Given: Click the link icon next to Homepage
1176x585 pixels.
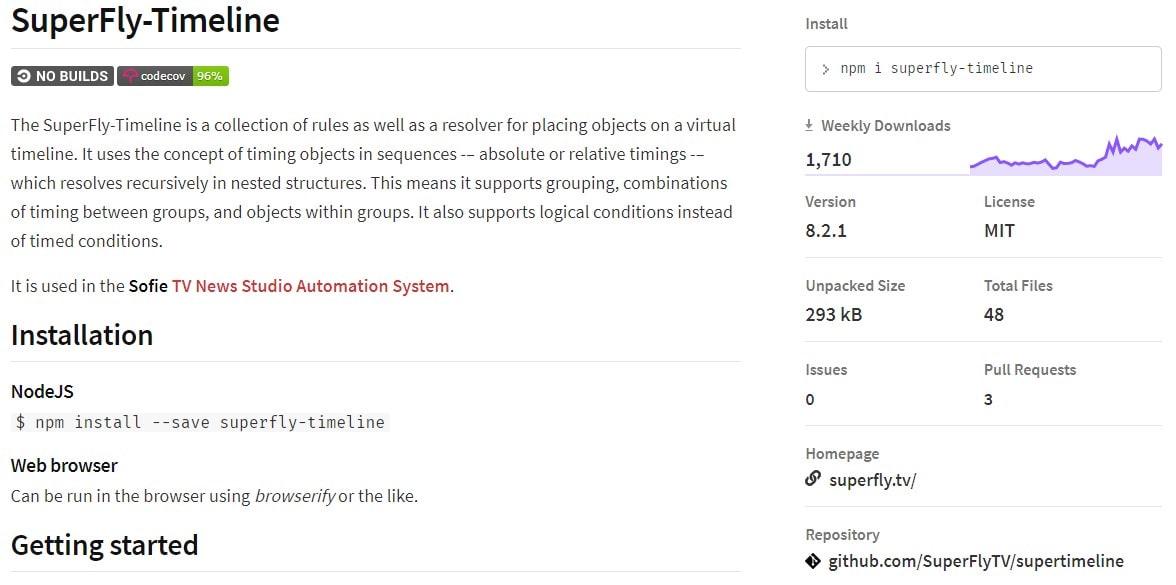Looking at the screenshot, I should 812,479.
